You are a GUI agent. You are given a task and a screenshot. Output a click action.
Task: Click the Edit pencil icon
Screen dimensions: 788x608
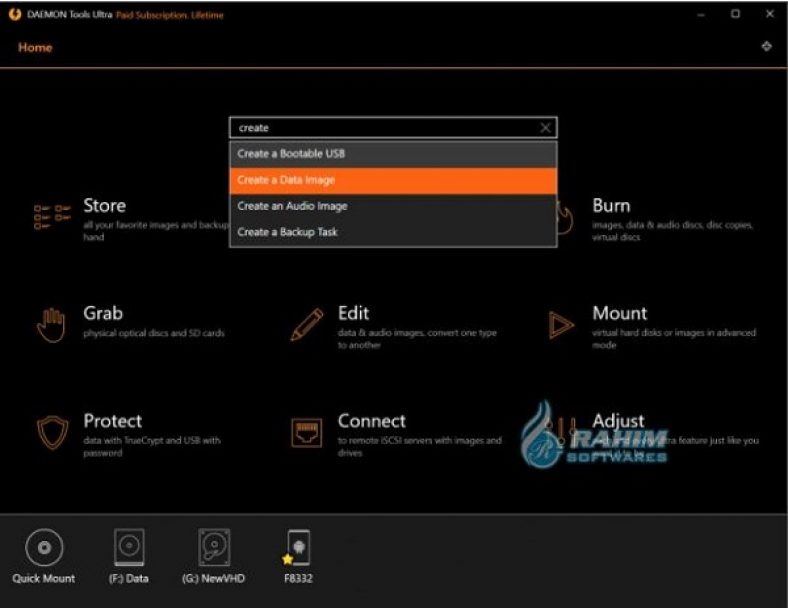[307, 325]
